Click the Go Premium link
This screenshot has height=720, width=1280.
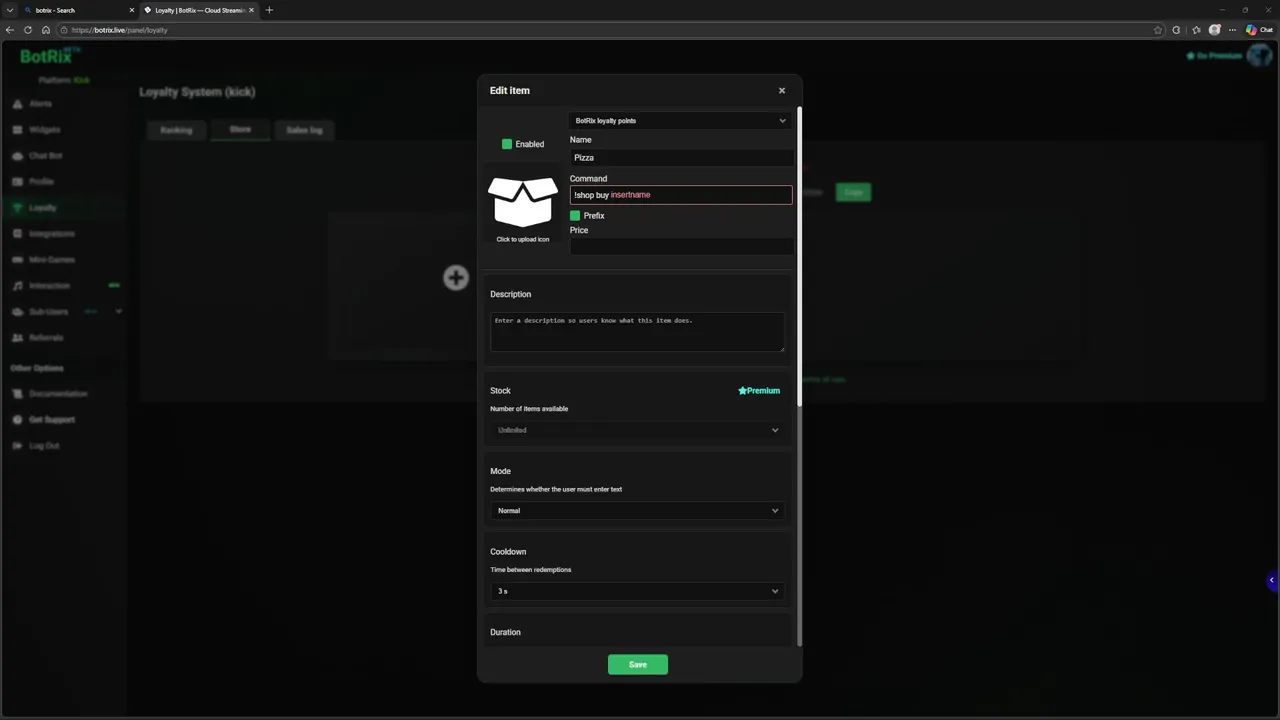[x=1214, y=56]
